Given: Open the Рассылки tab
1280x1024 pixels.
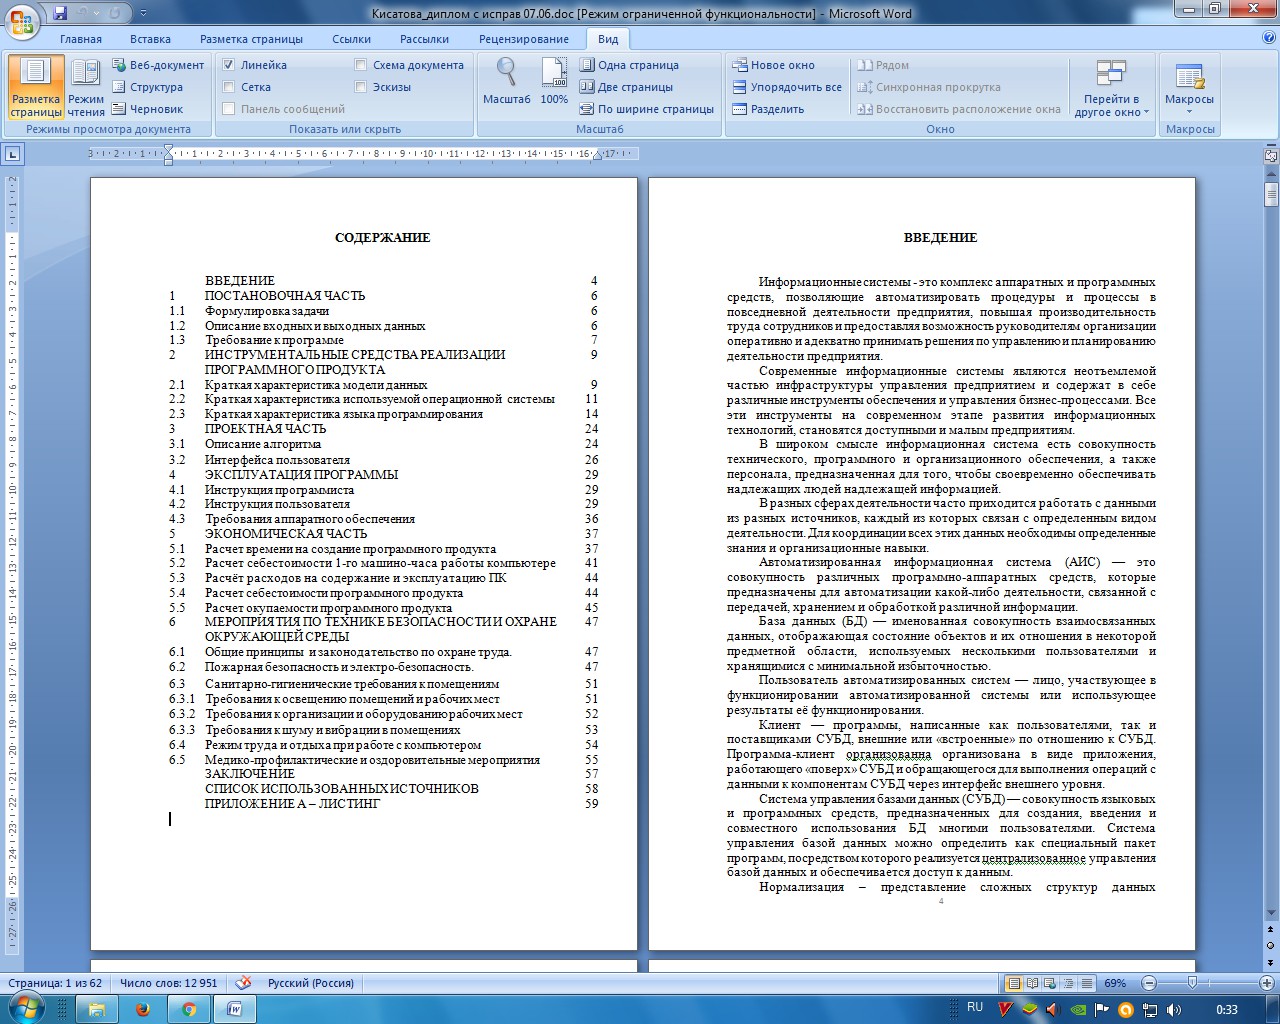Looking at the screenshot, I should pyautogui.click(x=424, y=39).
